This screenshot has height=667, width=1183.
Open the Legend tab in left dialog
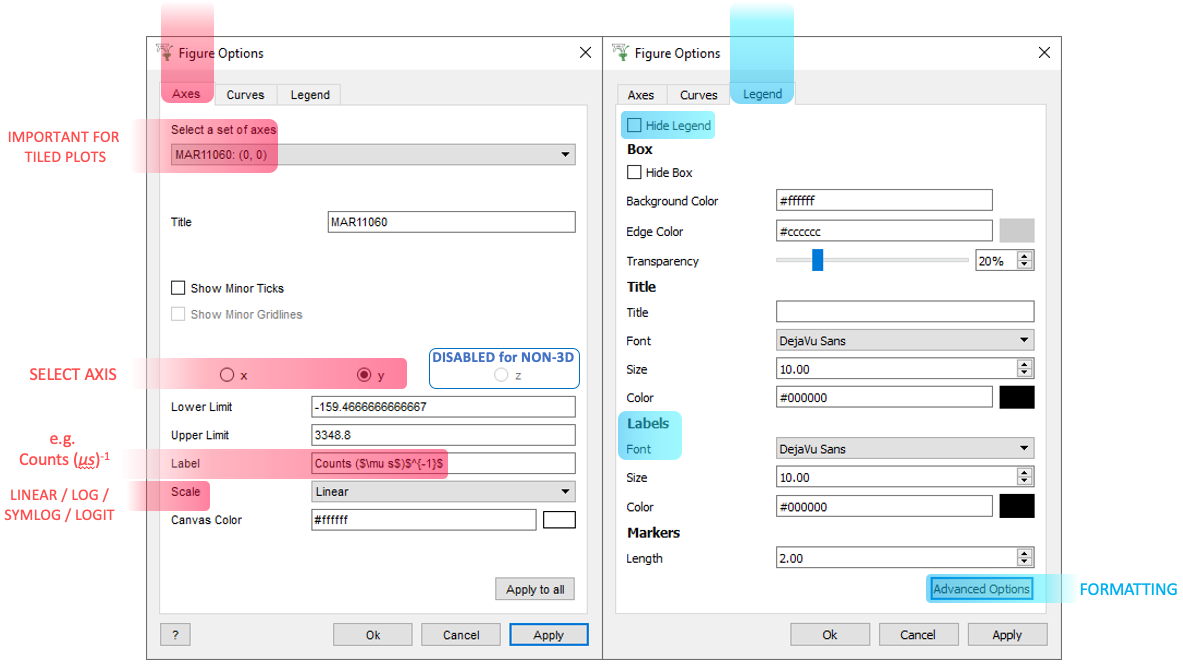[310, 95]
